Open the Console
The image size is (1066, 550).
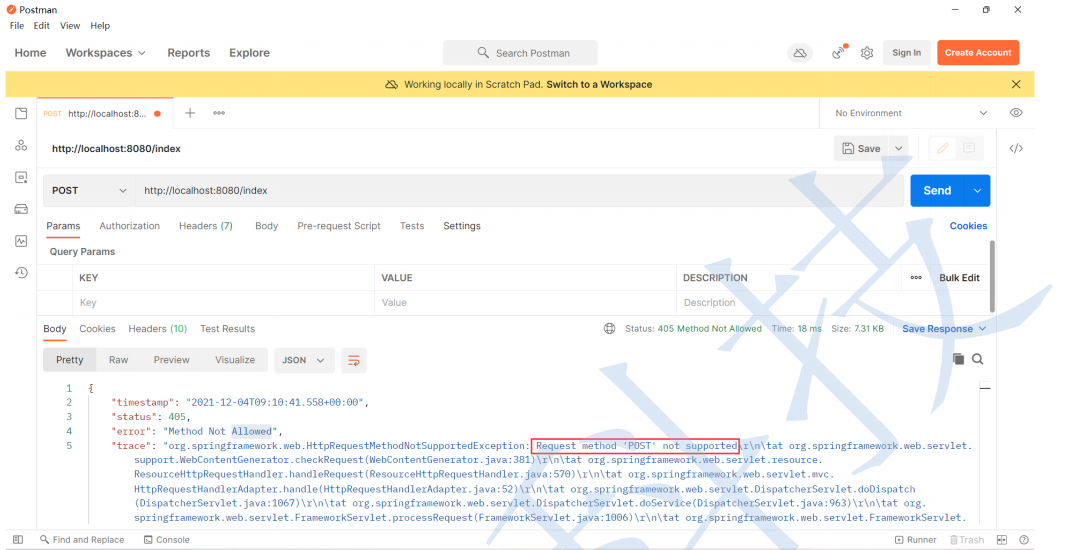point(167,540)
